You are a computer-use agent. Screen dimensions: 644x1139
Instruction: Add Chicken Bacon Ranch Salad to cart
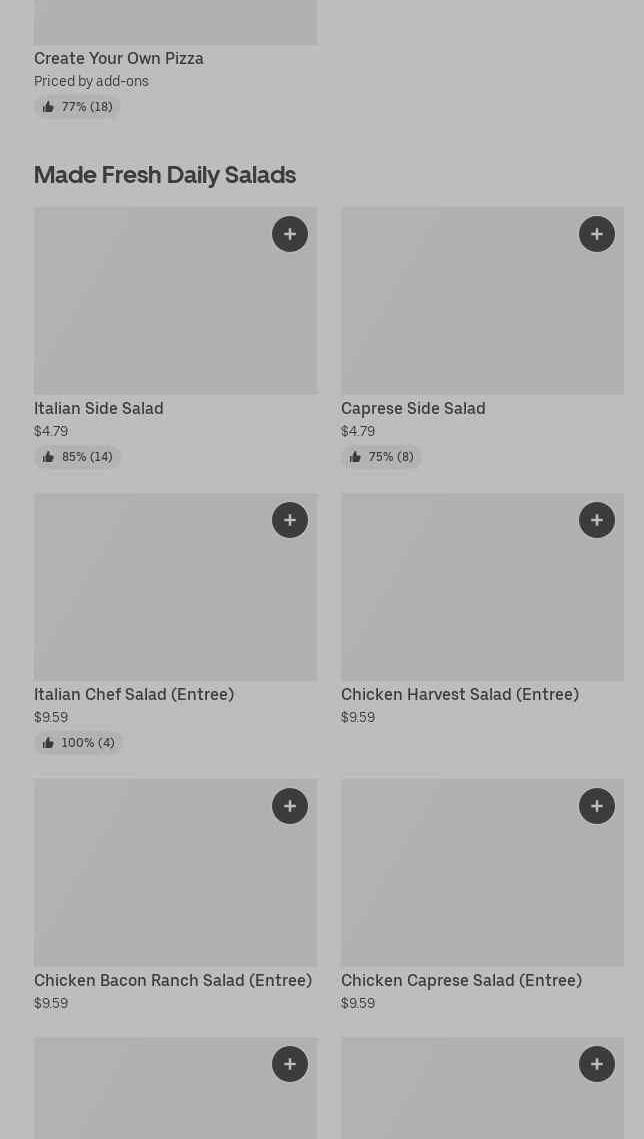(x=290, y=806)
